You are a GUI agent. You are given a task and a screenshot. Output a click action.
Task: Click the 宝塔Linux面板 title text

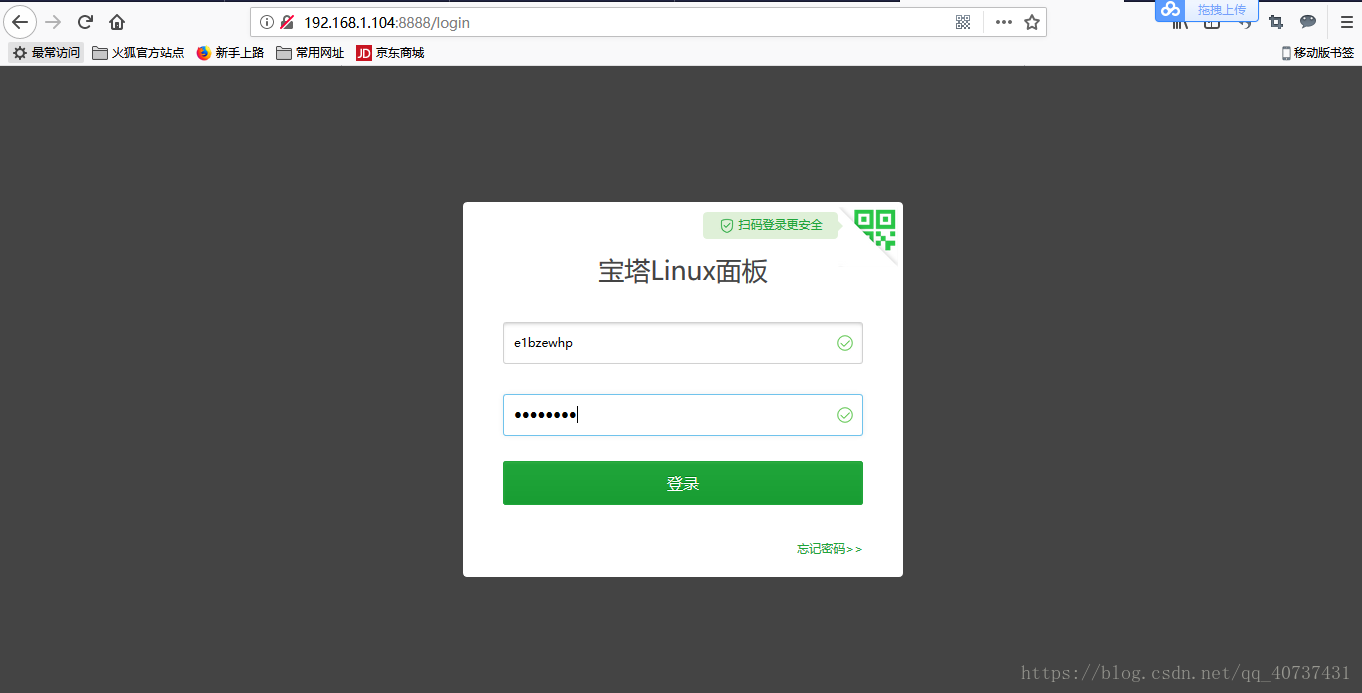tap(683, 272)
